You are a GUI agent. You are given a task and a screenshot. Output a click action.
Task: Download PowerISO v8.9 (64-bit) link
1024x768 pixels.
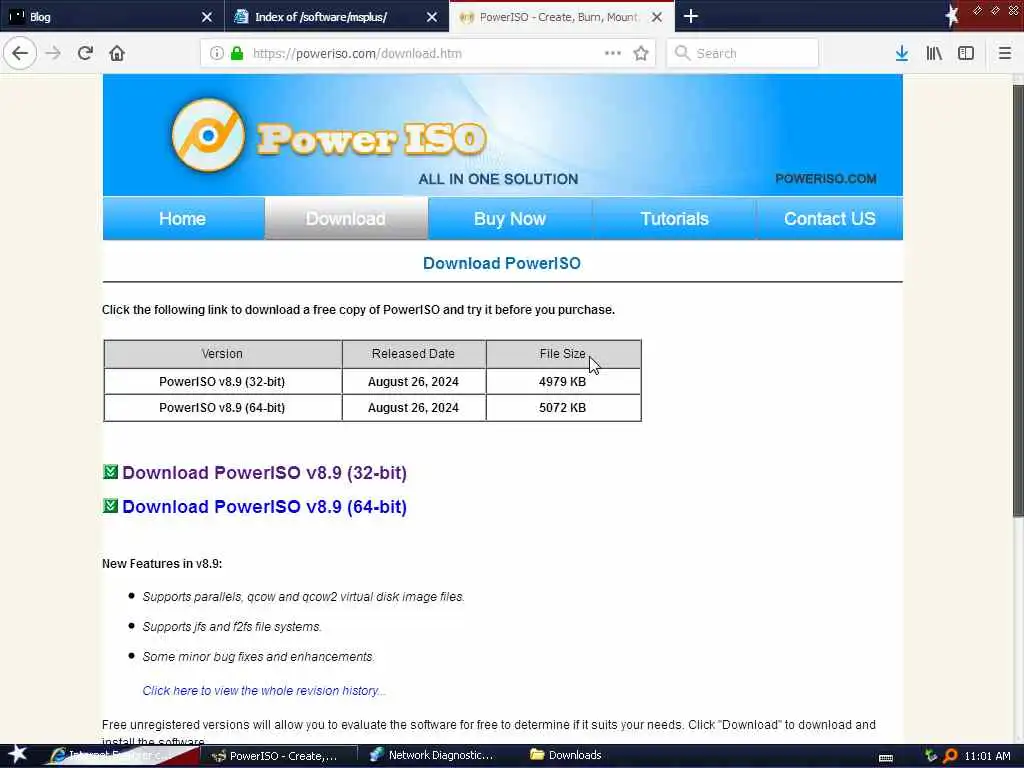264,506
